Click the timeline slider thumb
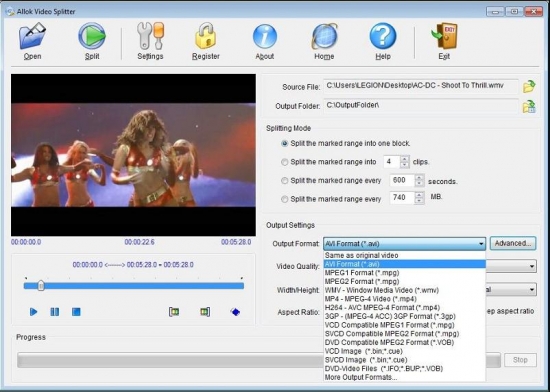 click(x=41, y=286)
